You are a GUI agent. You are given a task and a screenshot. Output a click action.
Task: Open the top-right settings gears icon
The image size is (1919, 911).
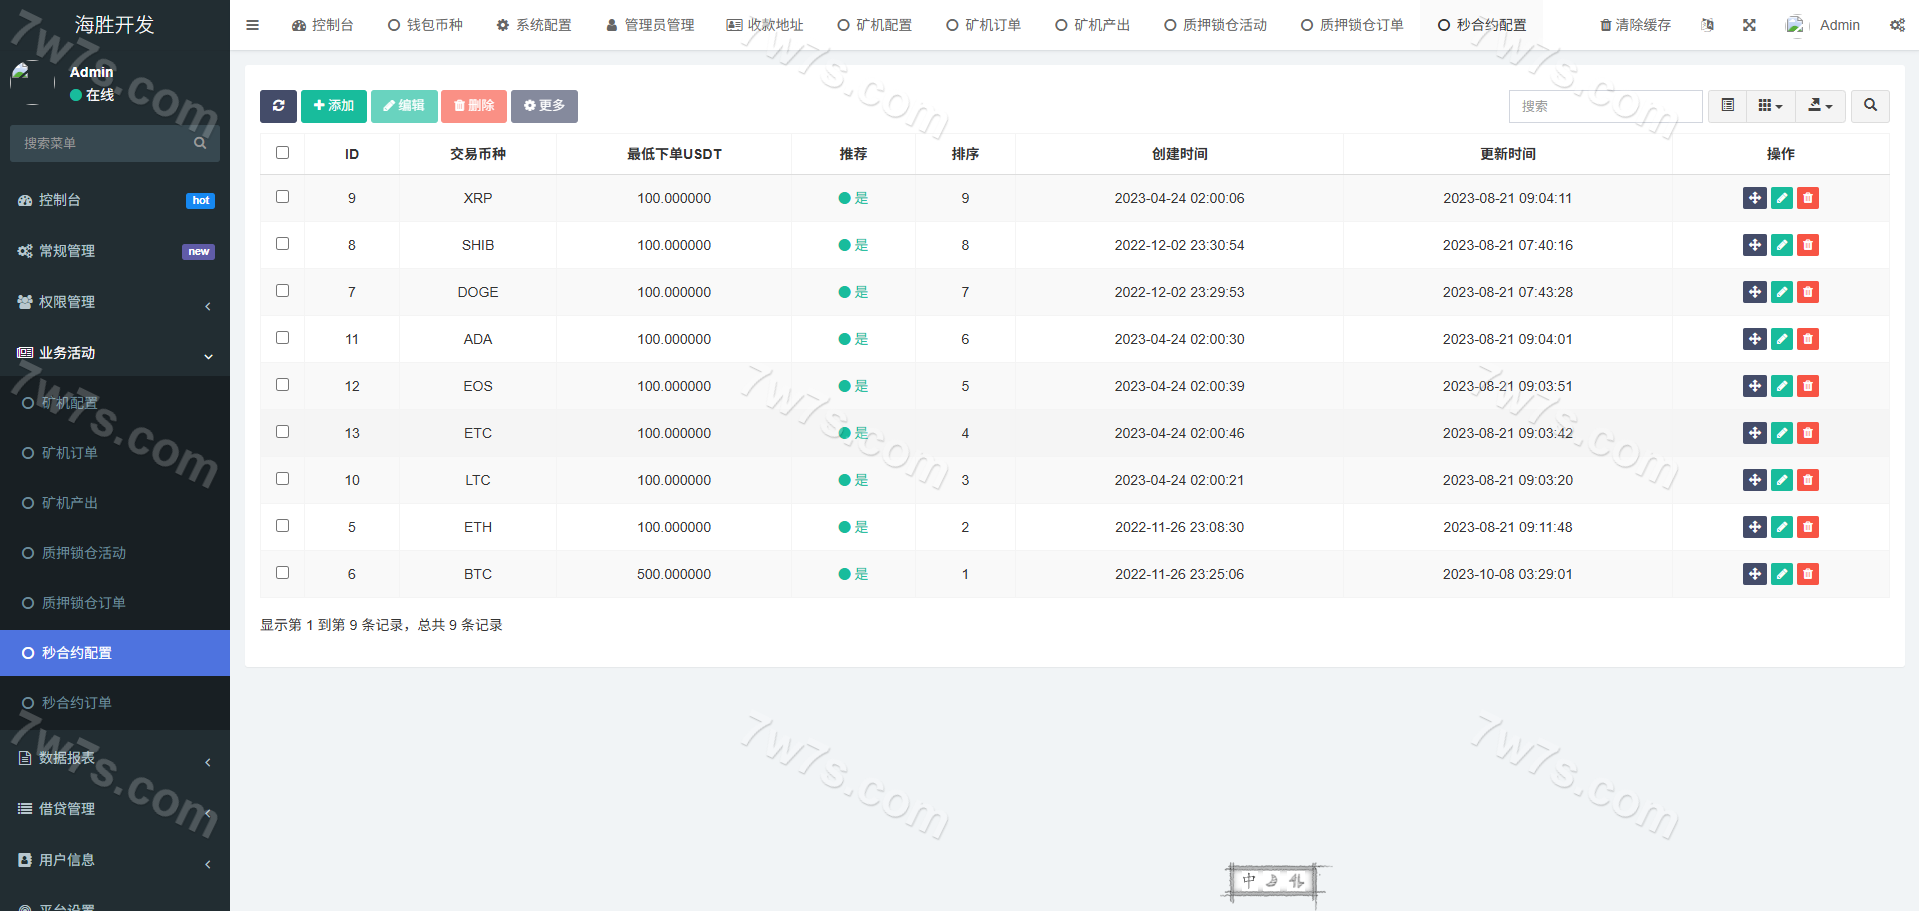[1897, 25]
